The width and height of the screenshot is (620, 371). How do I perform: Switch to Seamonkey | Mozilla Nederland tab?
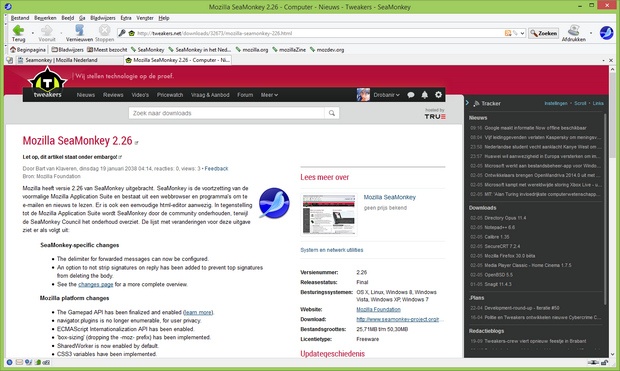click(x=70, y=60)
